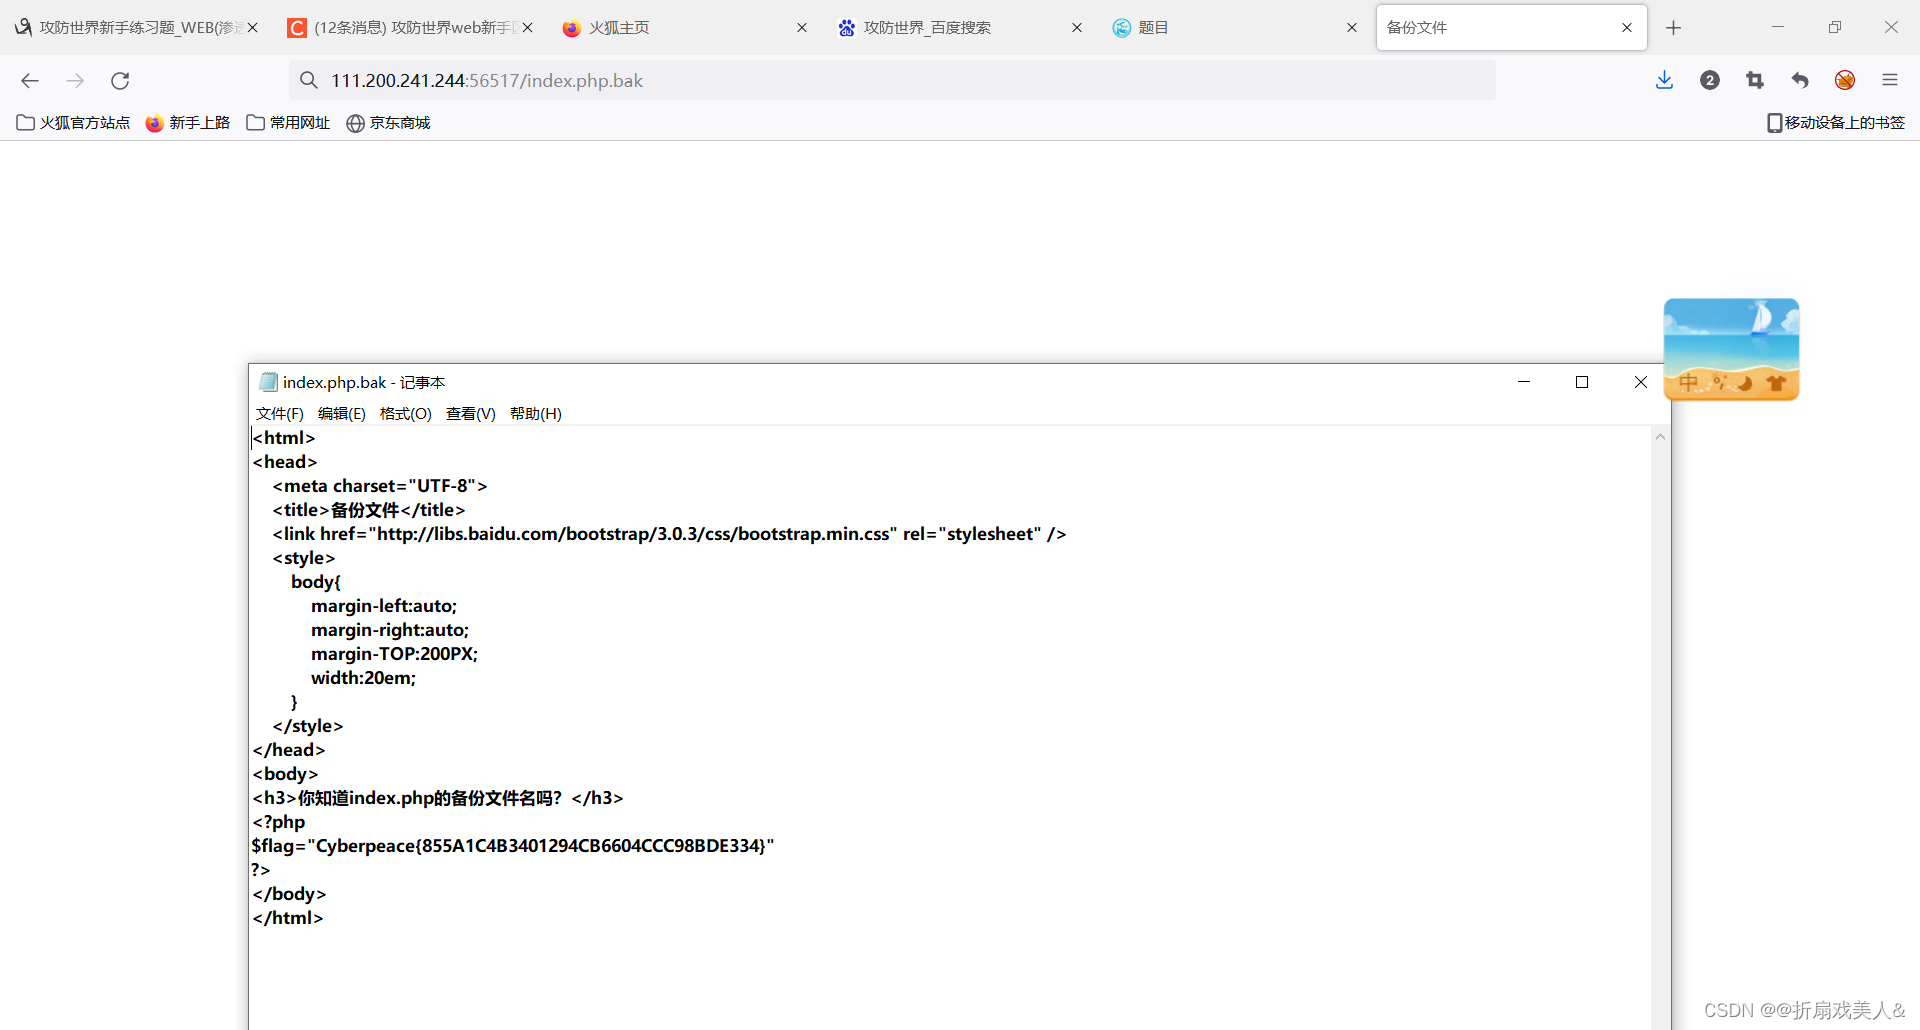Image resolution: width=1920 pixels, height=1030 pixels.
Task: Click the width:20em; line
Action: [x=363, y=678]
